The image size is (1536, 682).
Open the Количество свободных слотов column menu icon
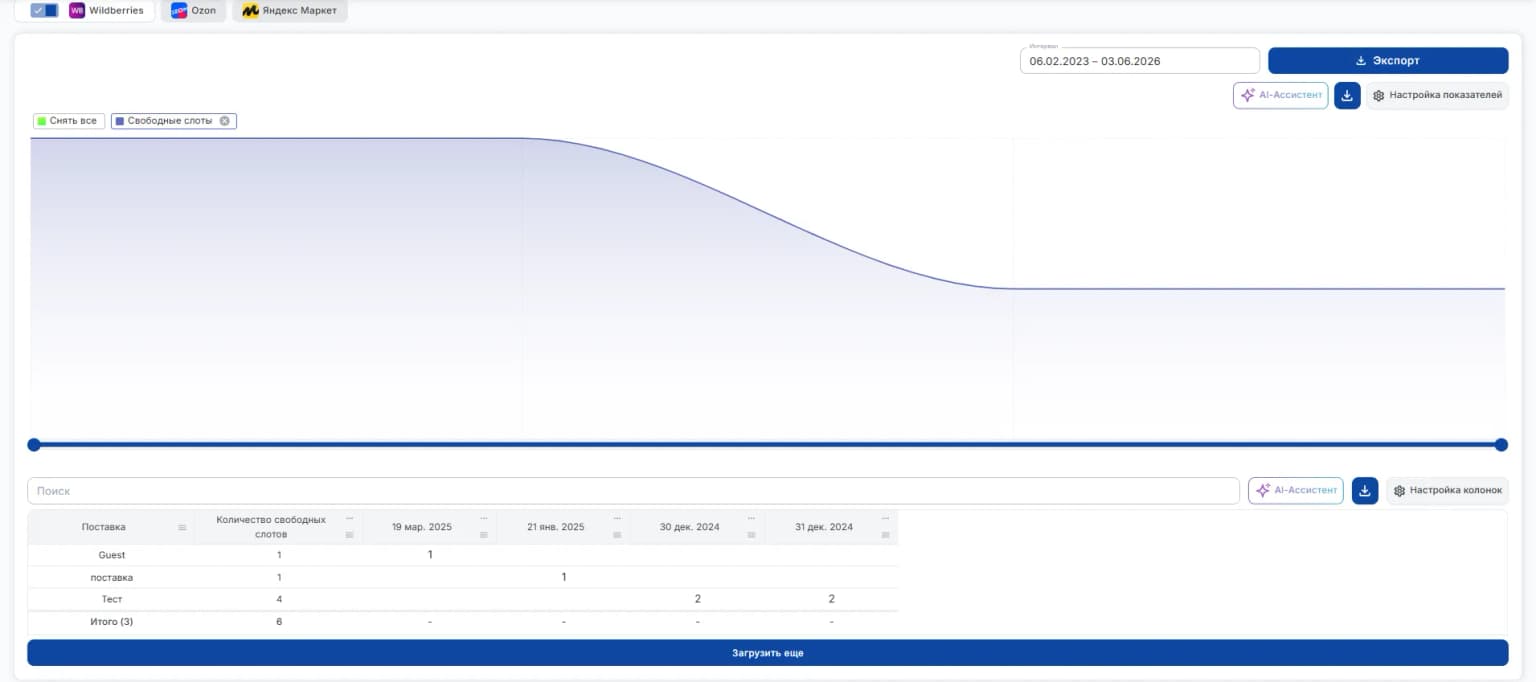350,535
